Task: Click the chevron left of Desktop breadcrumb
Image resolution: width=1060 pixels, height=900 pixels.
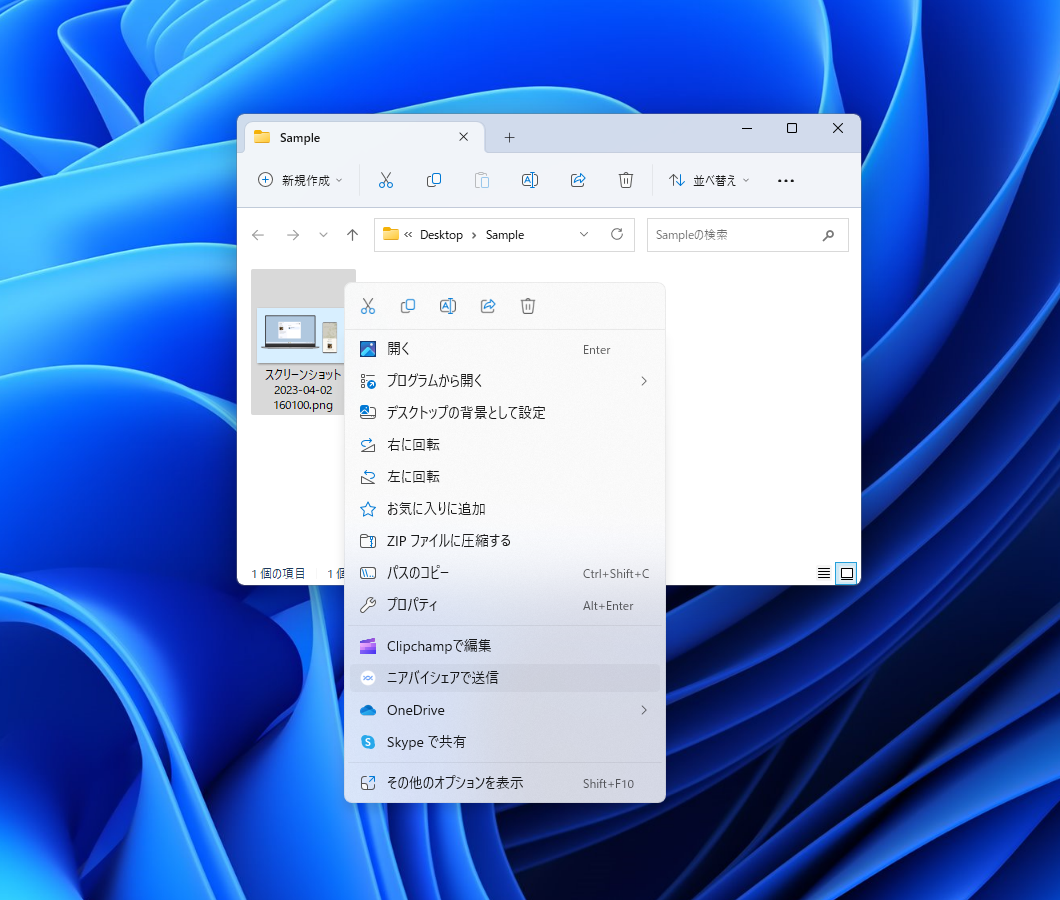Action: tap(408, 235)
